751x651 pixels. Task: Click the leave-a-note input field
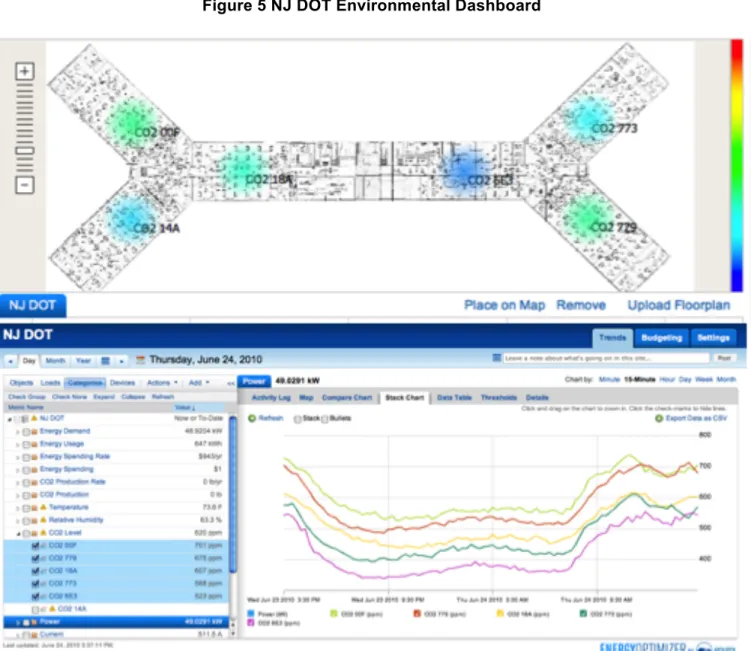[606, 358]
